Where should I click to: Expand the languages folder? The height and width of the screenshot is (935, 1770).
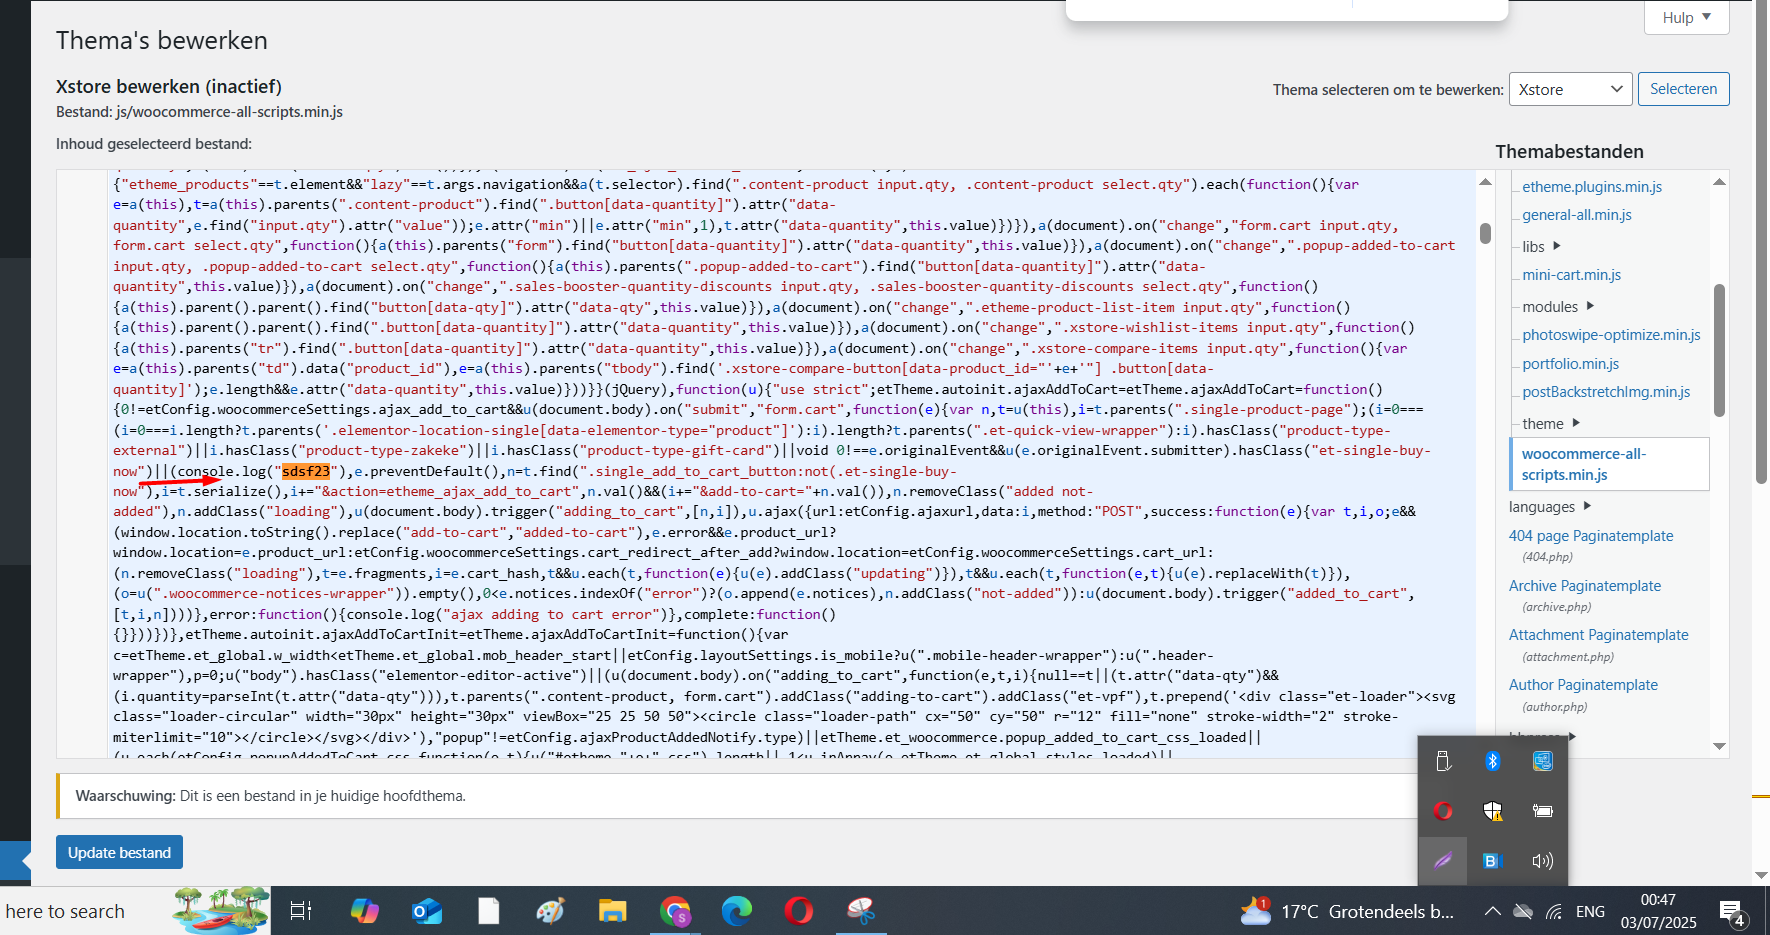click(1550, 507)
